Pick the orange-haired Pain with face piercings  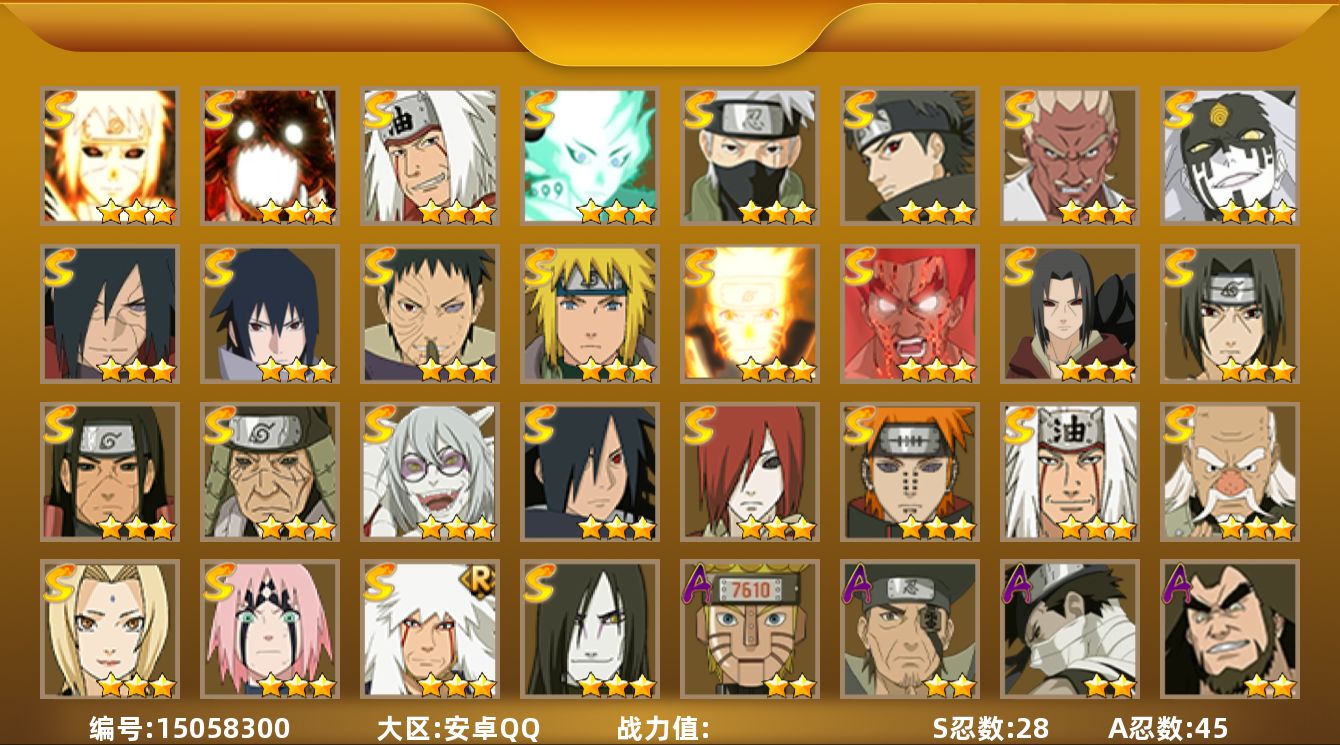910,472
